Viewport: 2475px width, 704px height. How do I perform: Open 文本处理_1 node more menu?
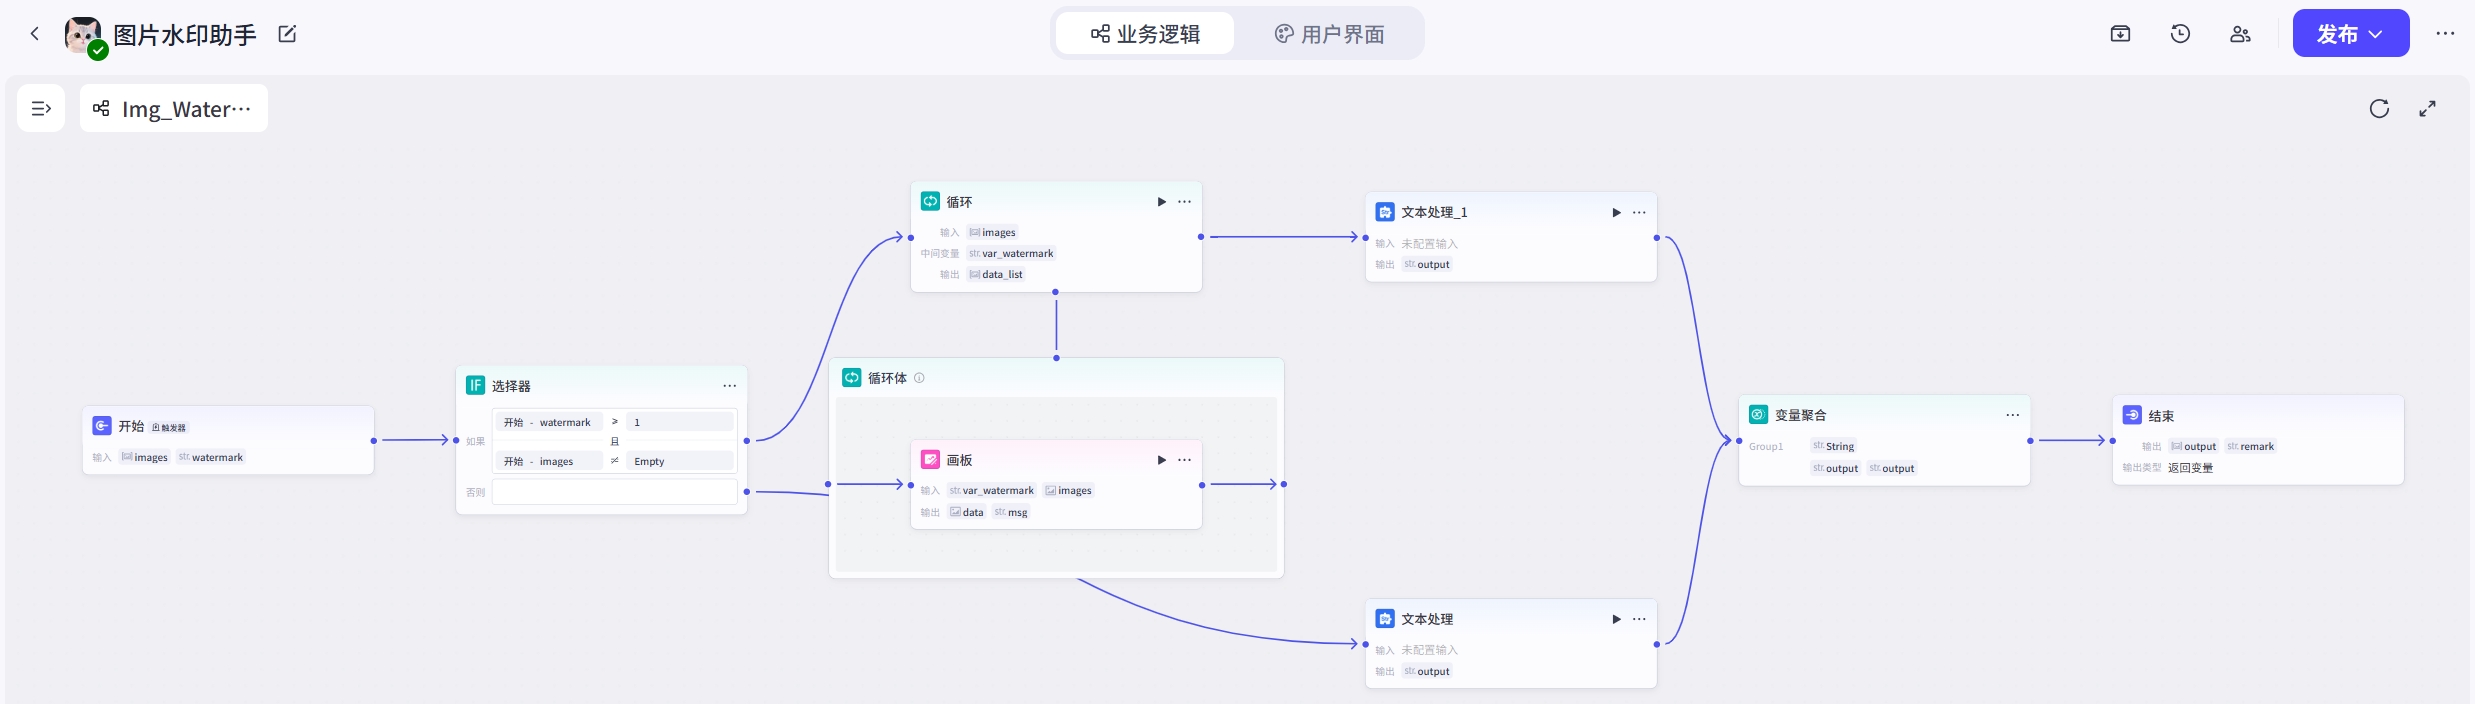click(1640, 212)
